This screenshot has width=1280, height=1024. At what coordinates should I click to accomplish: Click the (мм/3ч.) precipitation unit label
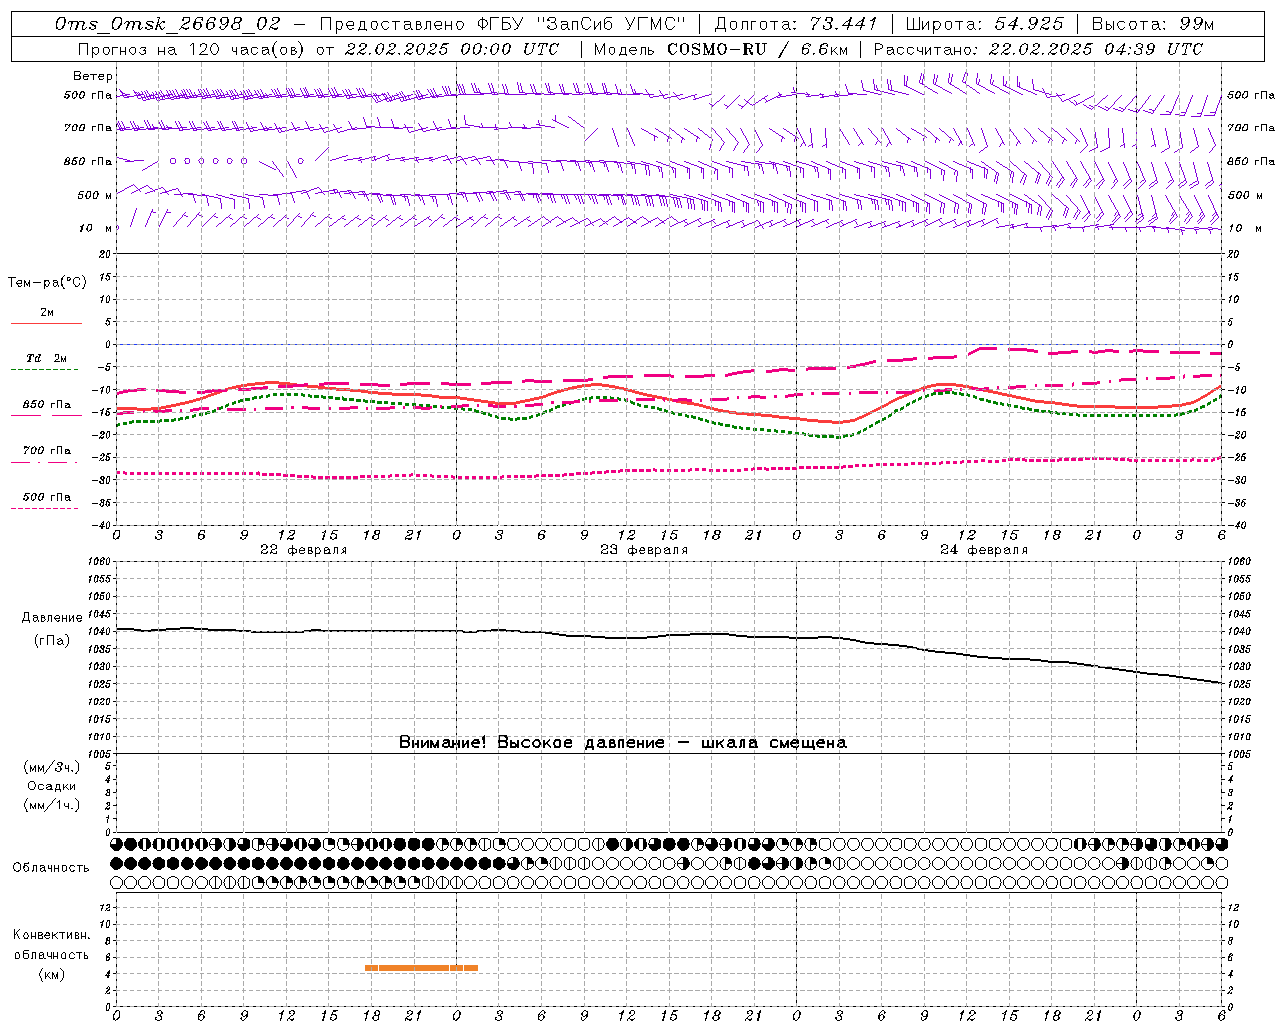point(51,767)
